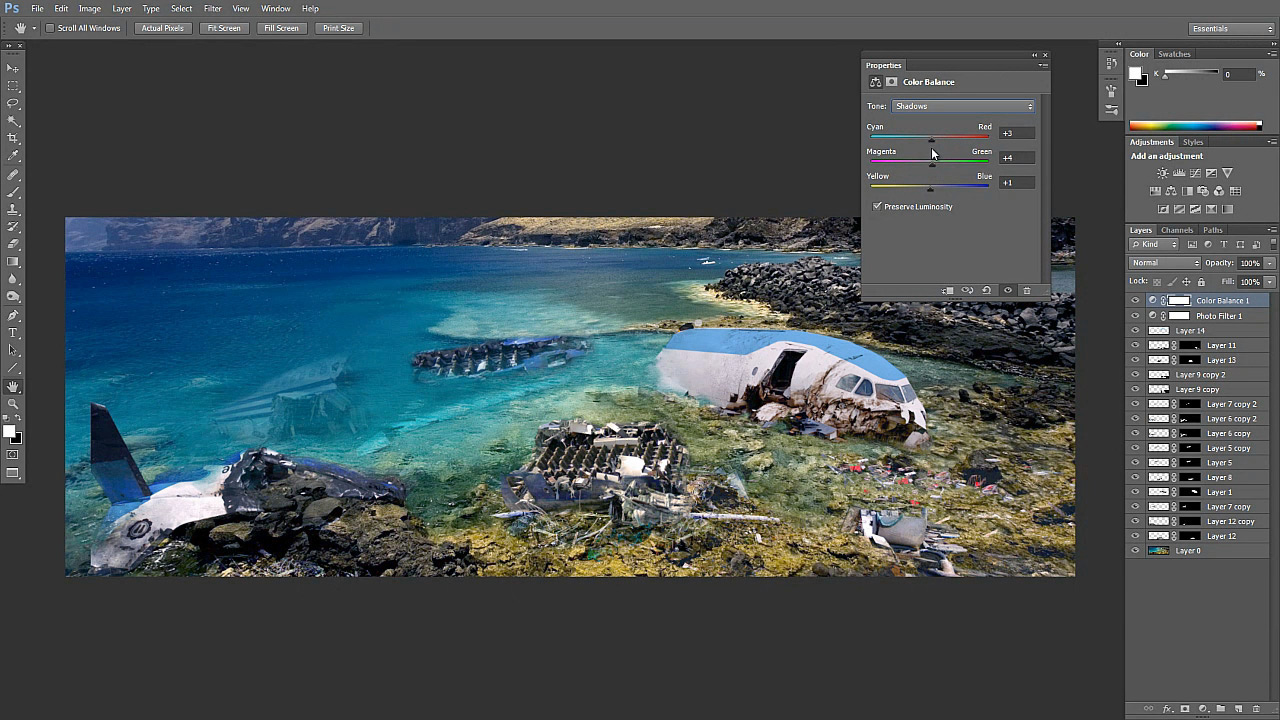Select the Move tool
Screen dimensions: 1280x720
pos(13,68)
